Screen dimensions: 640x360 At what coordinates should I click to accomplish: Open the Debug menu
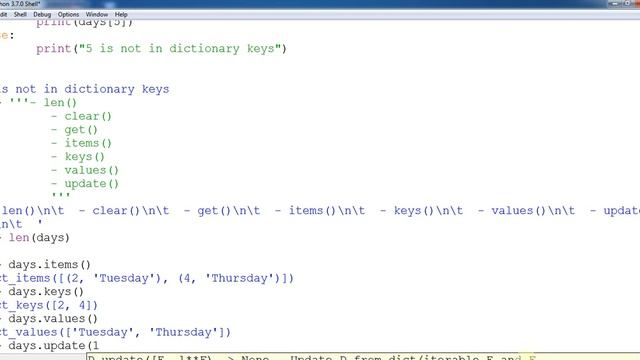[42, 14]
